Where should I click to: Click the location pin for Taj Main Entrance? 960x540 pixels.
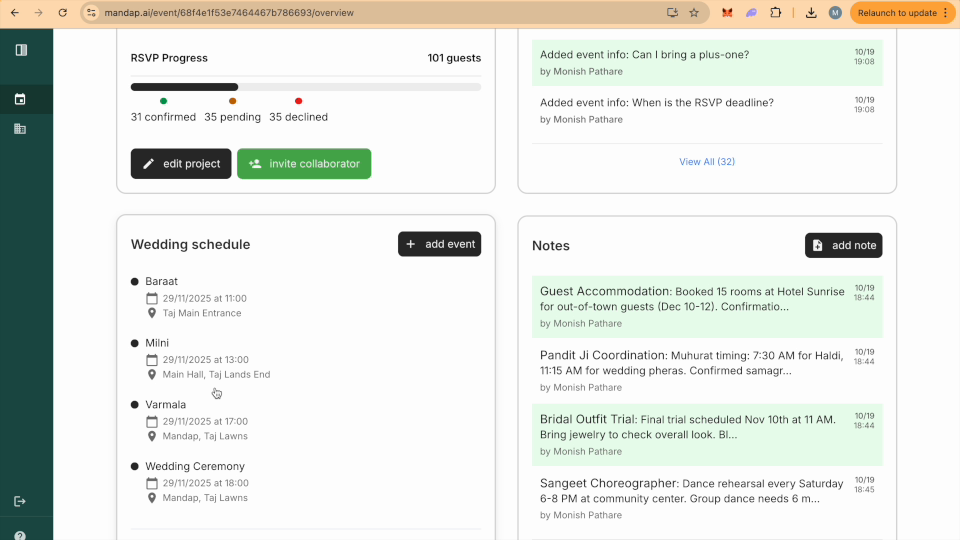pos(152,313)
